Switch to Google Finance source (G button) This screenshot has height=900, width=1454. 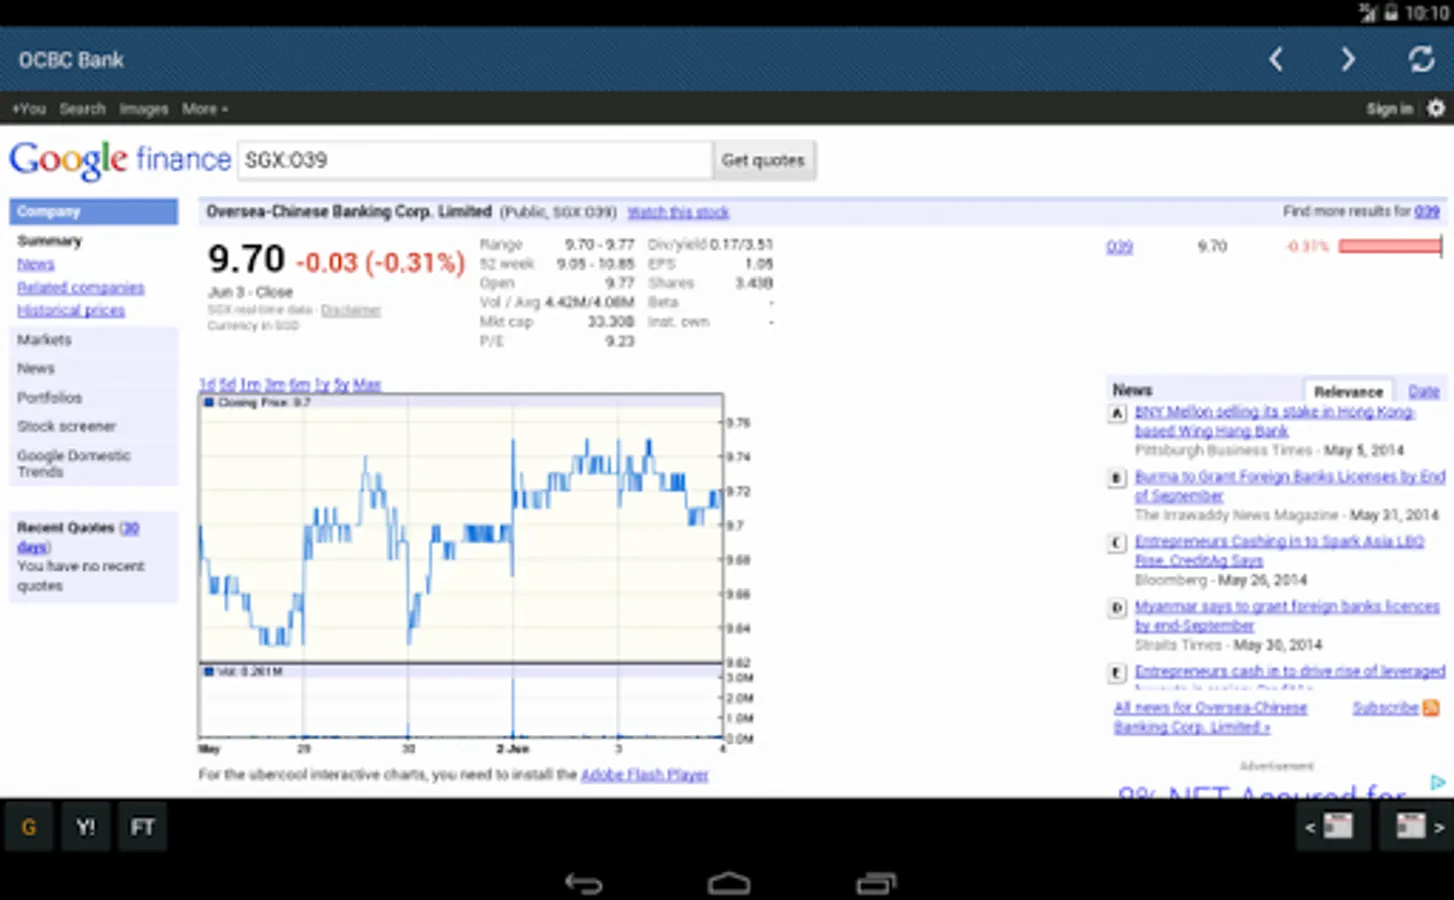click(29, 827)
